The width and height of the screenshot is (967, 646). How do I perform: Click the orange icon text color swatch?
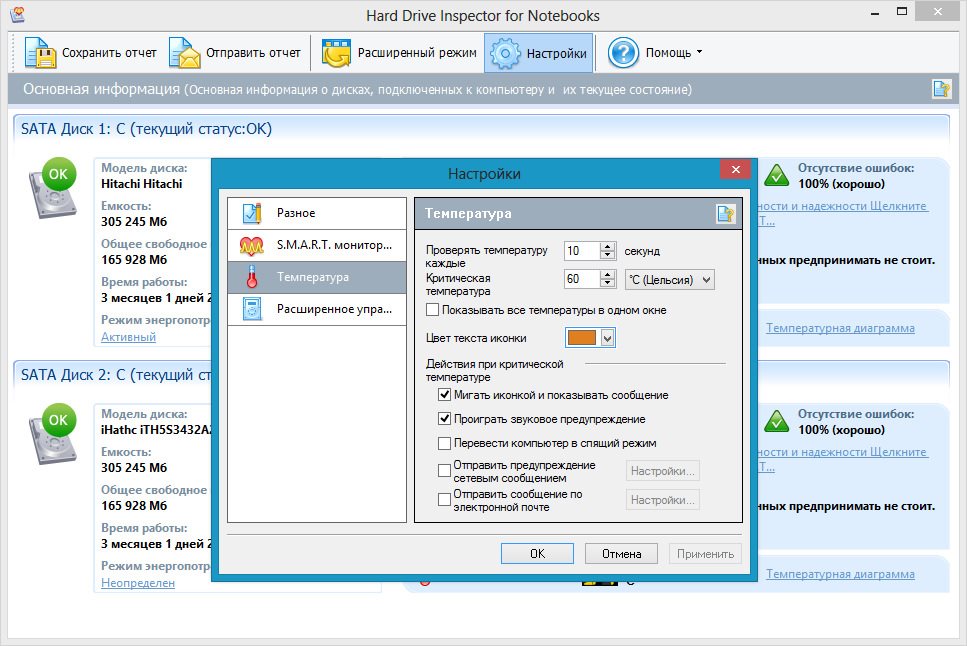click(x=582, y=338)
